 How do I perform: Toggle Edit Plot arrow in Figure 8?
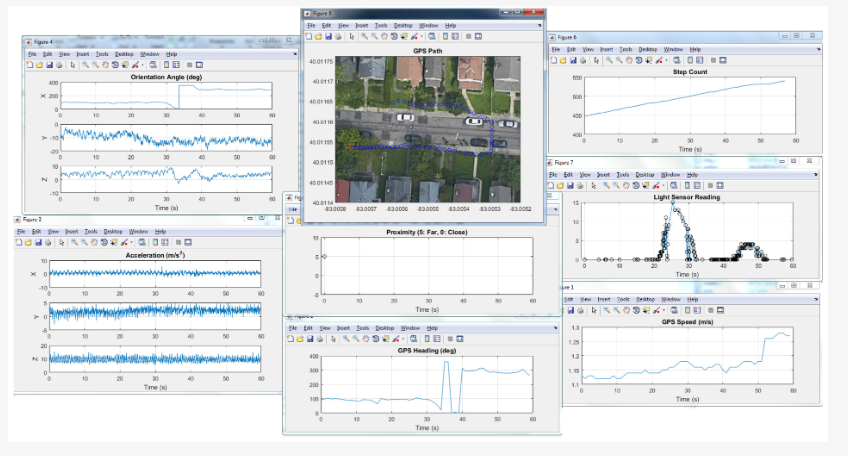coord(352,37)
